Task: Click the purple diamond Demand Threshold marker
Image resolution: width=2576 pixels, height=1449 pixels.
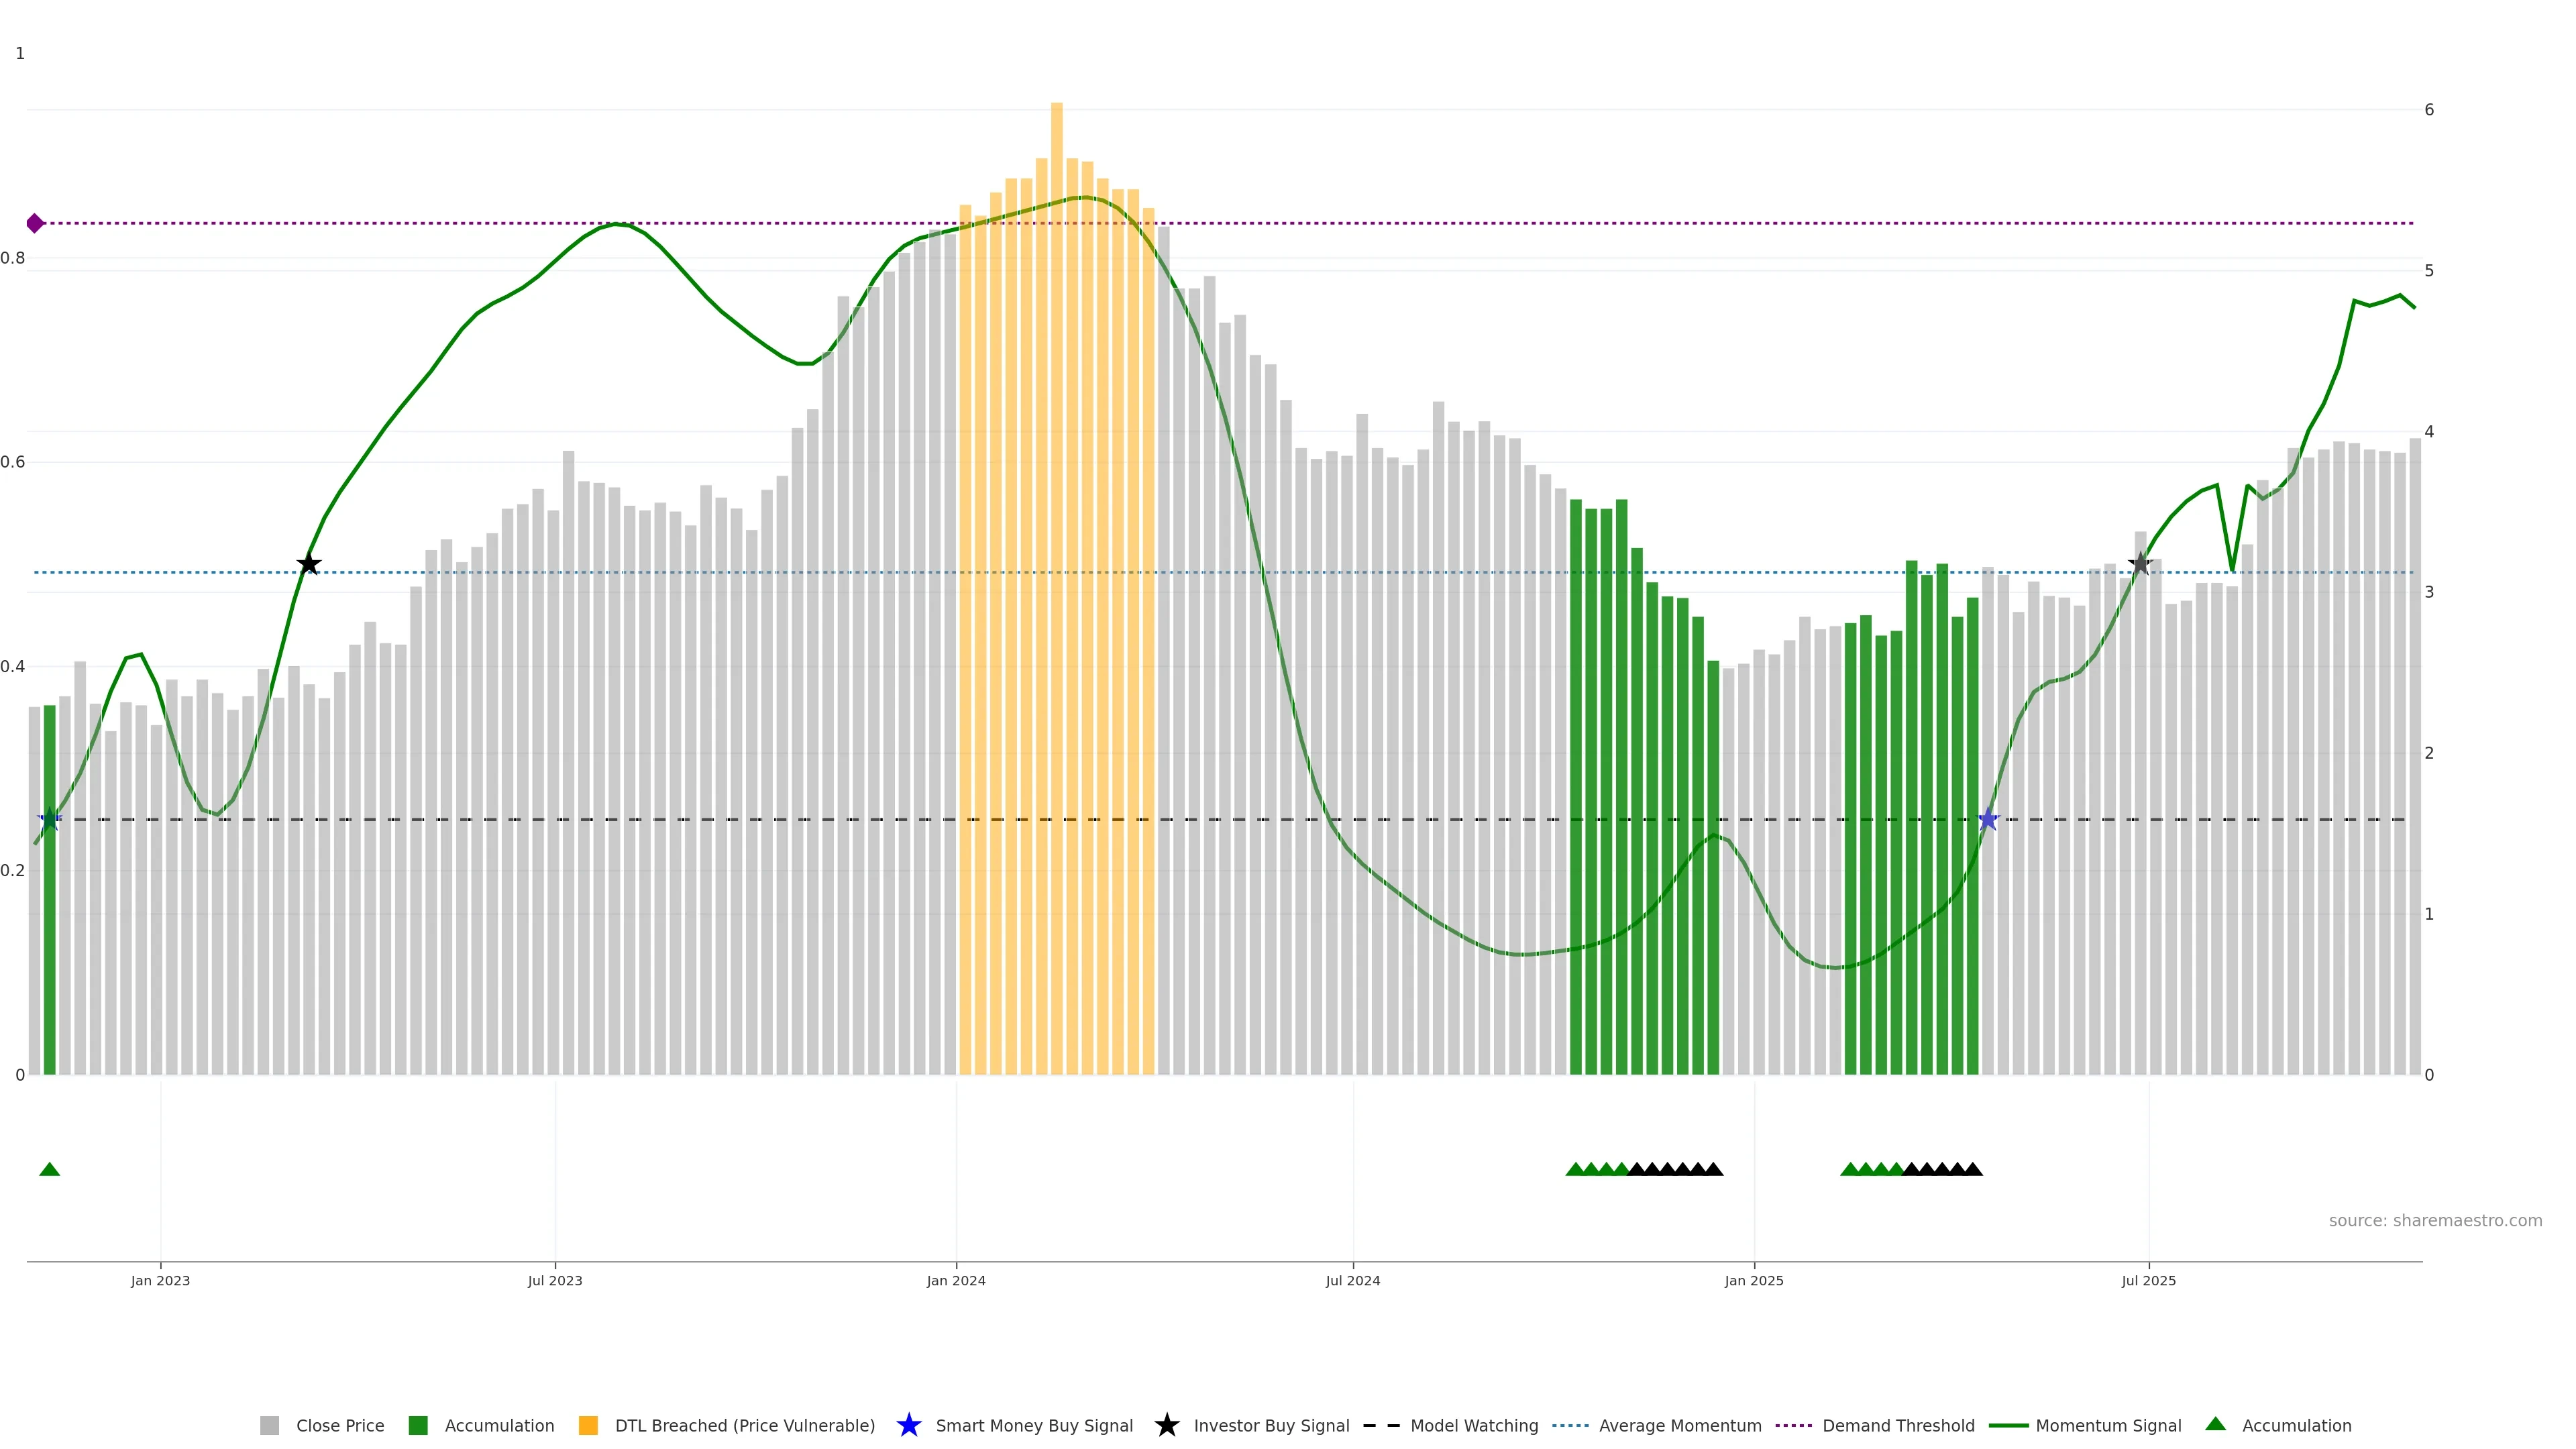Action: tap(35, 223)
